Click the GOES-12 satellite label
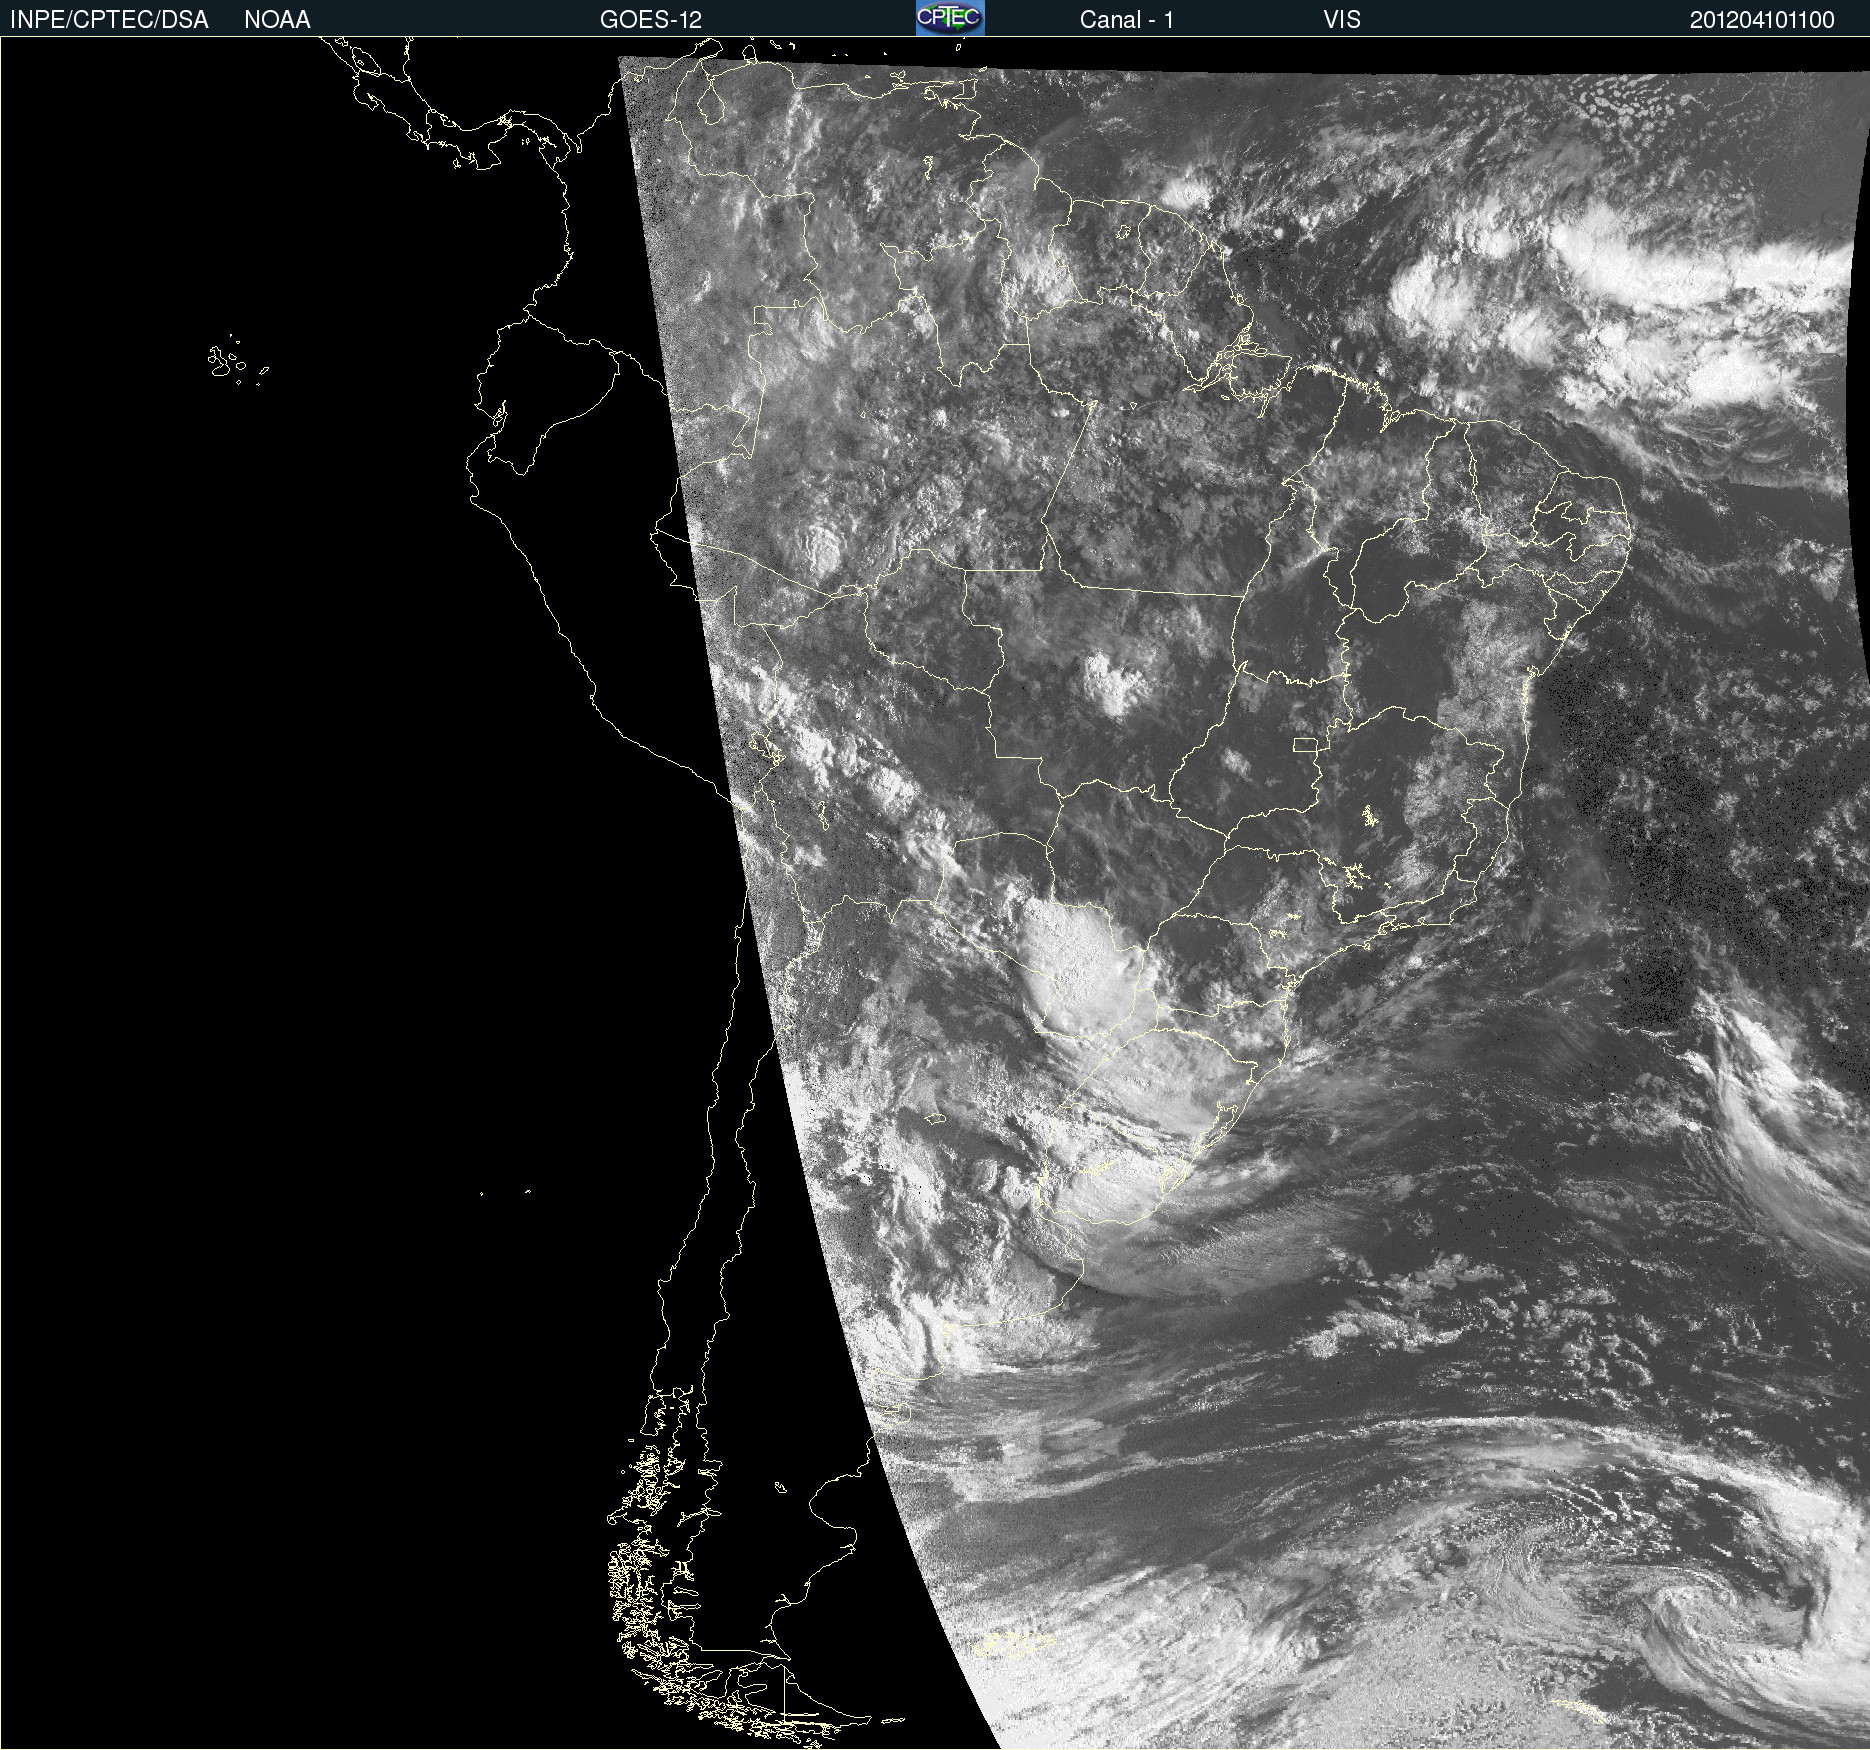1870x1750 pixels. pyautogui.click(x=651, y=20)
